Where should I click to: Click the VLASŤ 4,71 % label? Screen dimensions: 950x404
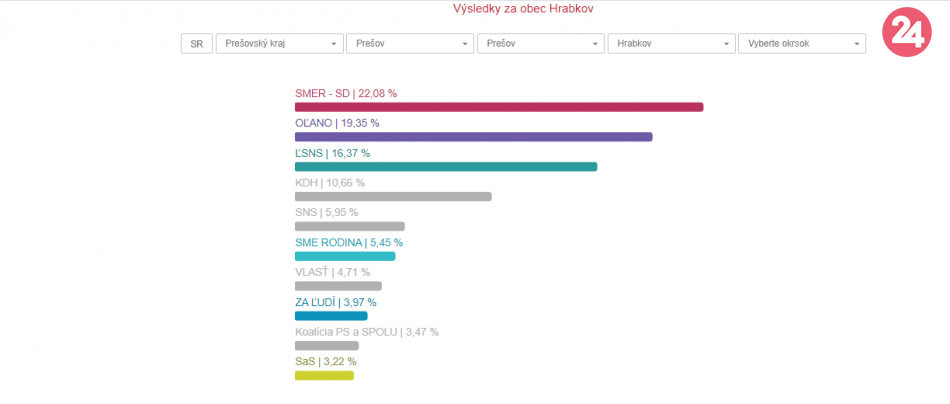click(332, 272)
